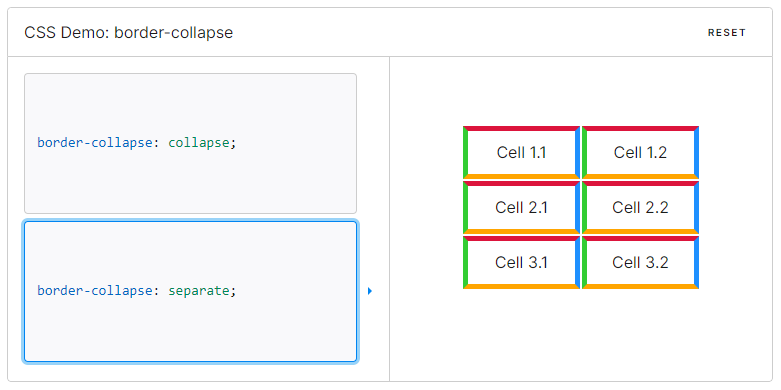Click table cell labeled Cell 2.1

(521, 207)
